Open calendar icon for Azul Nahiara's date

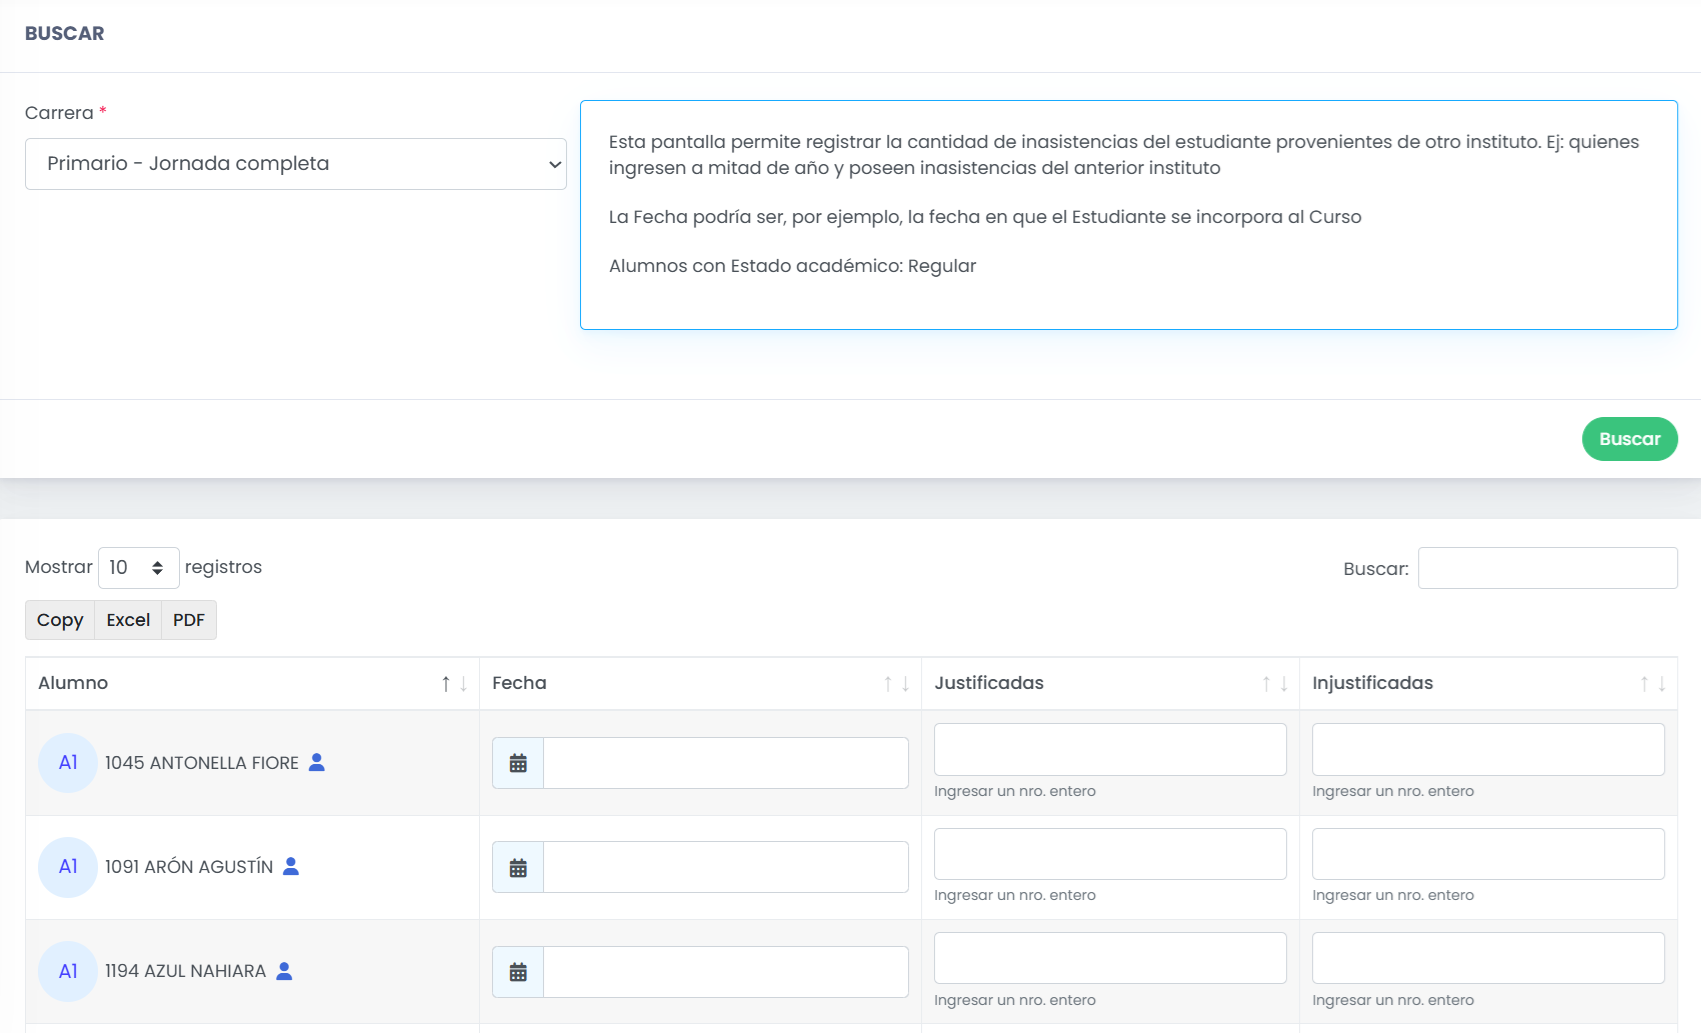(x=518, y=972)
